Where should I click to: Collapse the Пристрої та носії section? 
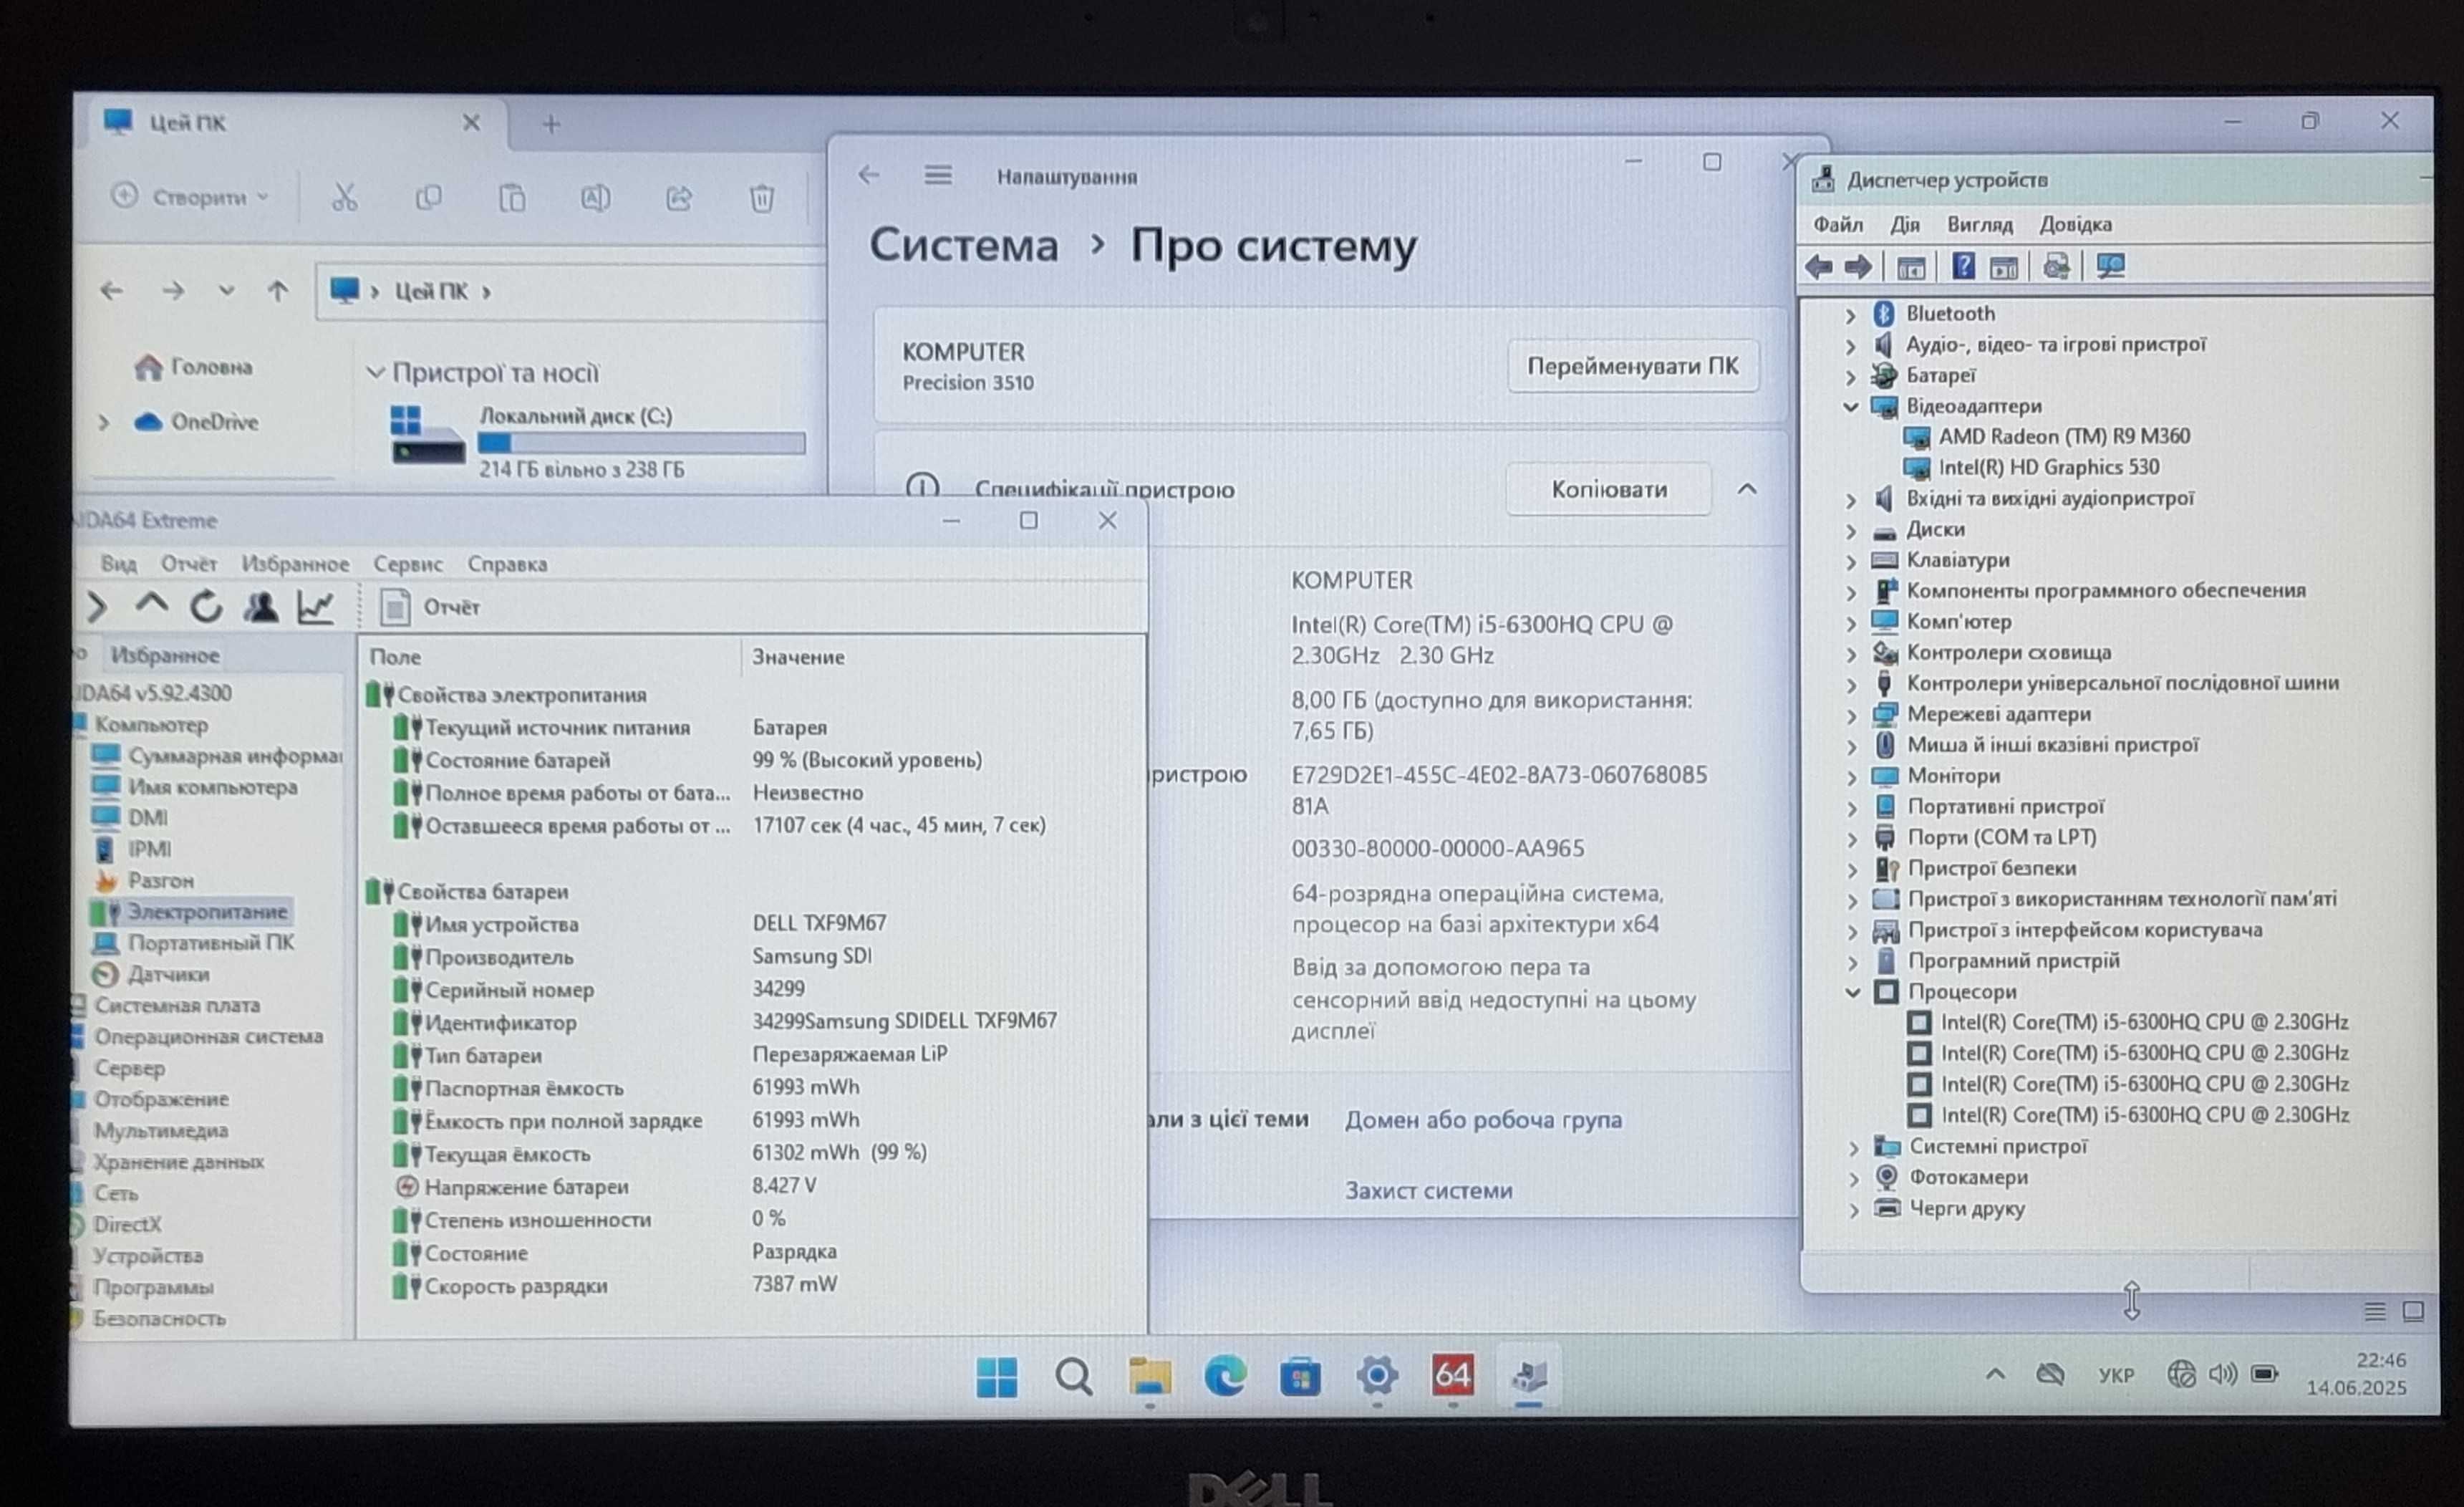pos(375,373)
